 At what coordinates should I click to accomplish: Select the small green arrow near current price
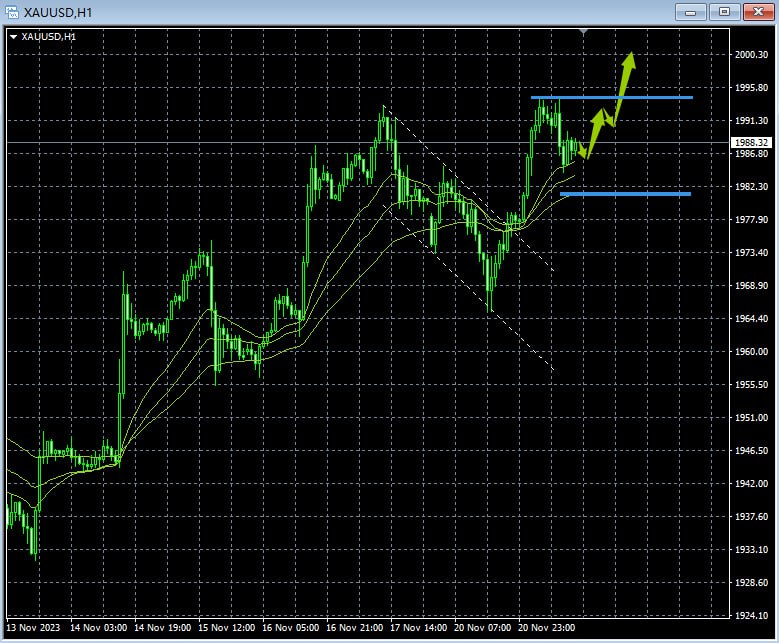tap(584, 149)
